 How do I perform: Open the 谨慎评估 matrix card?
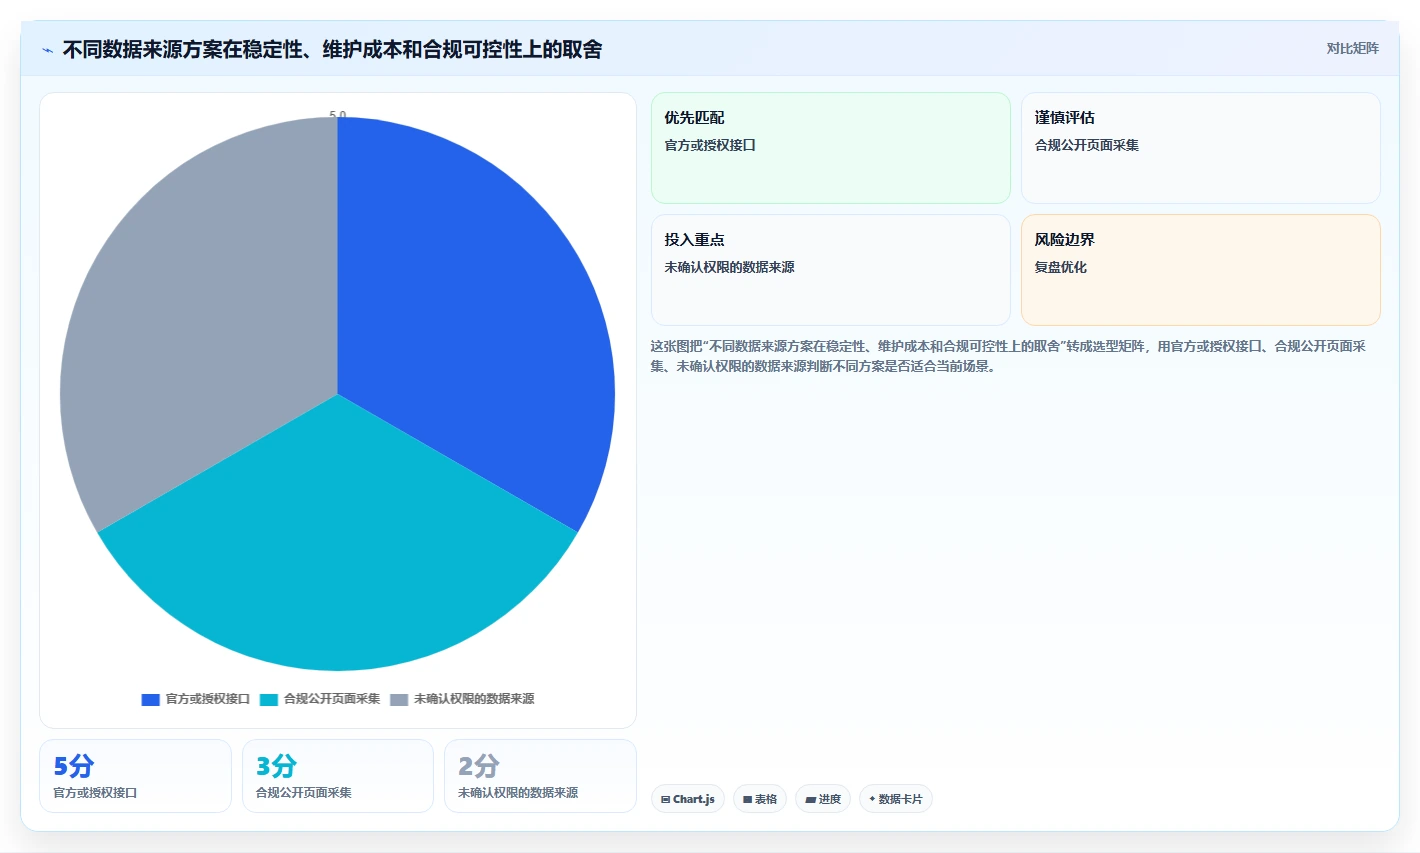(1201, 148)
